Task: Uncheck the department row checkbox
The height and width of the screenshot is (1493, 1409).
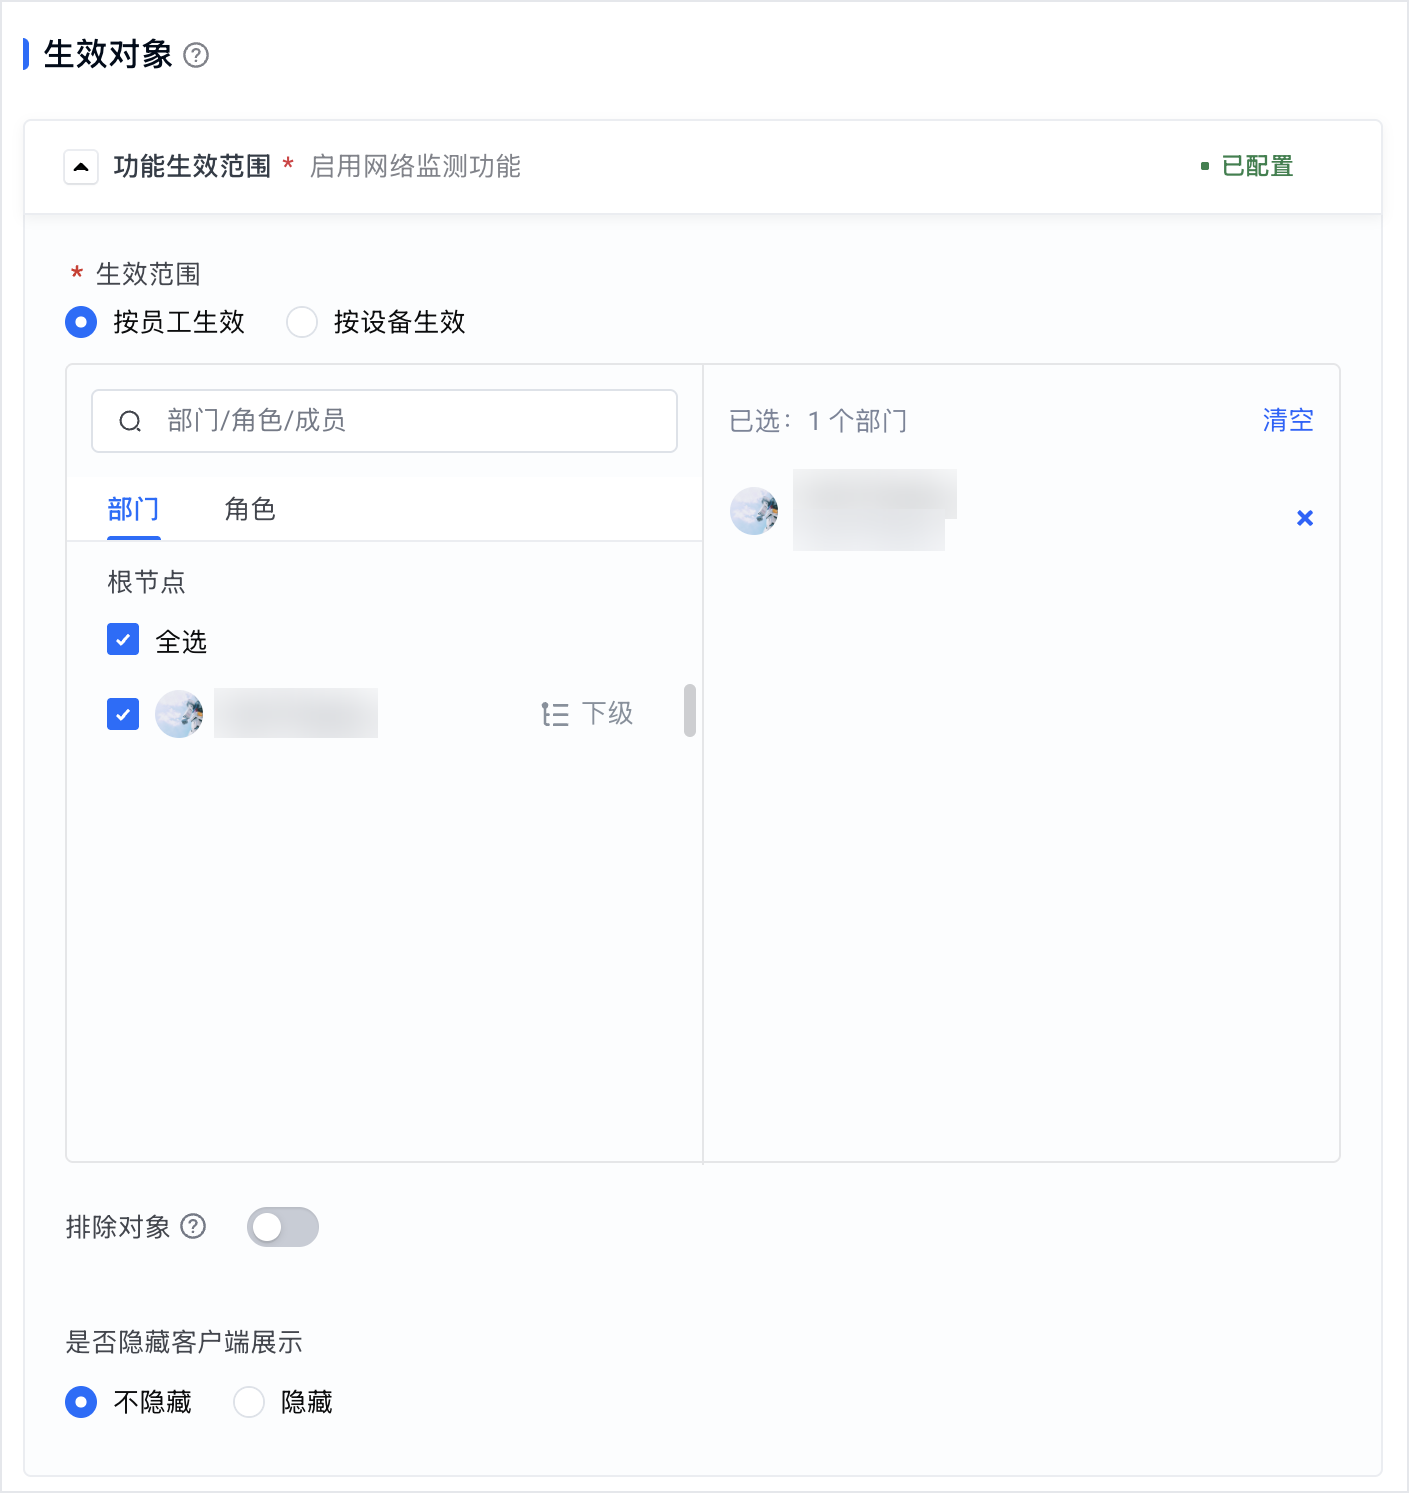Action: click(123, 714)
